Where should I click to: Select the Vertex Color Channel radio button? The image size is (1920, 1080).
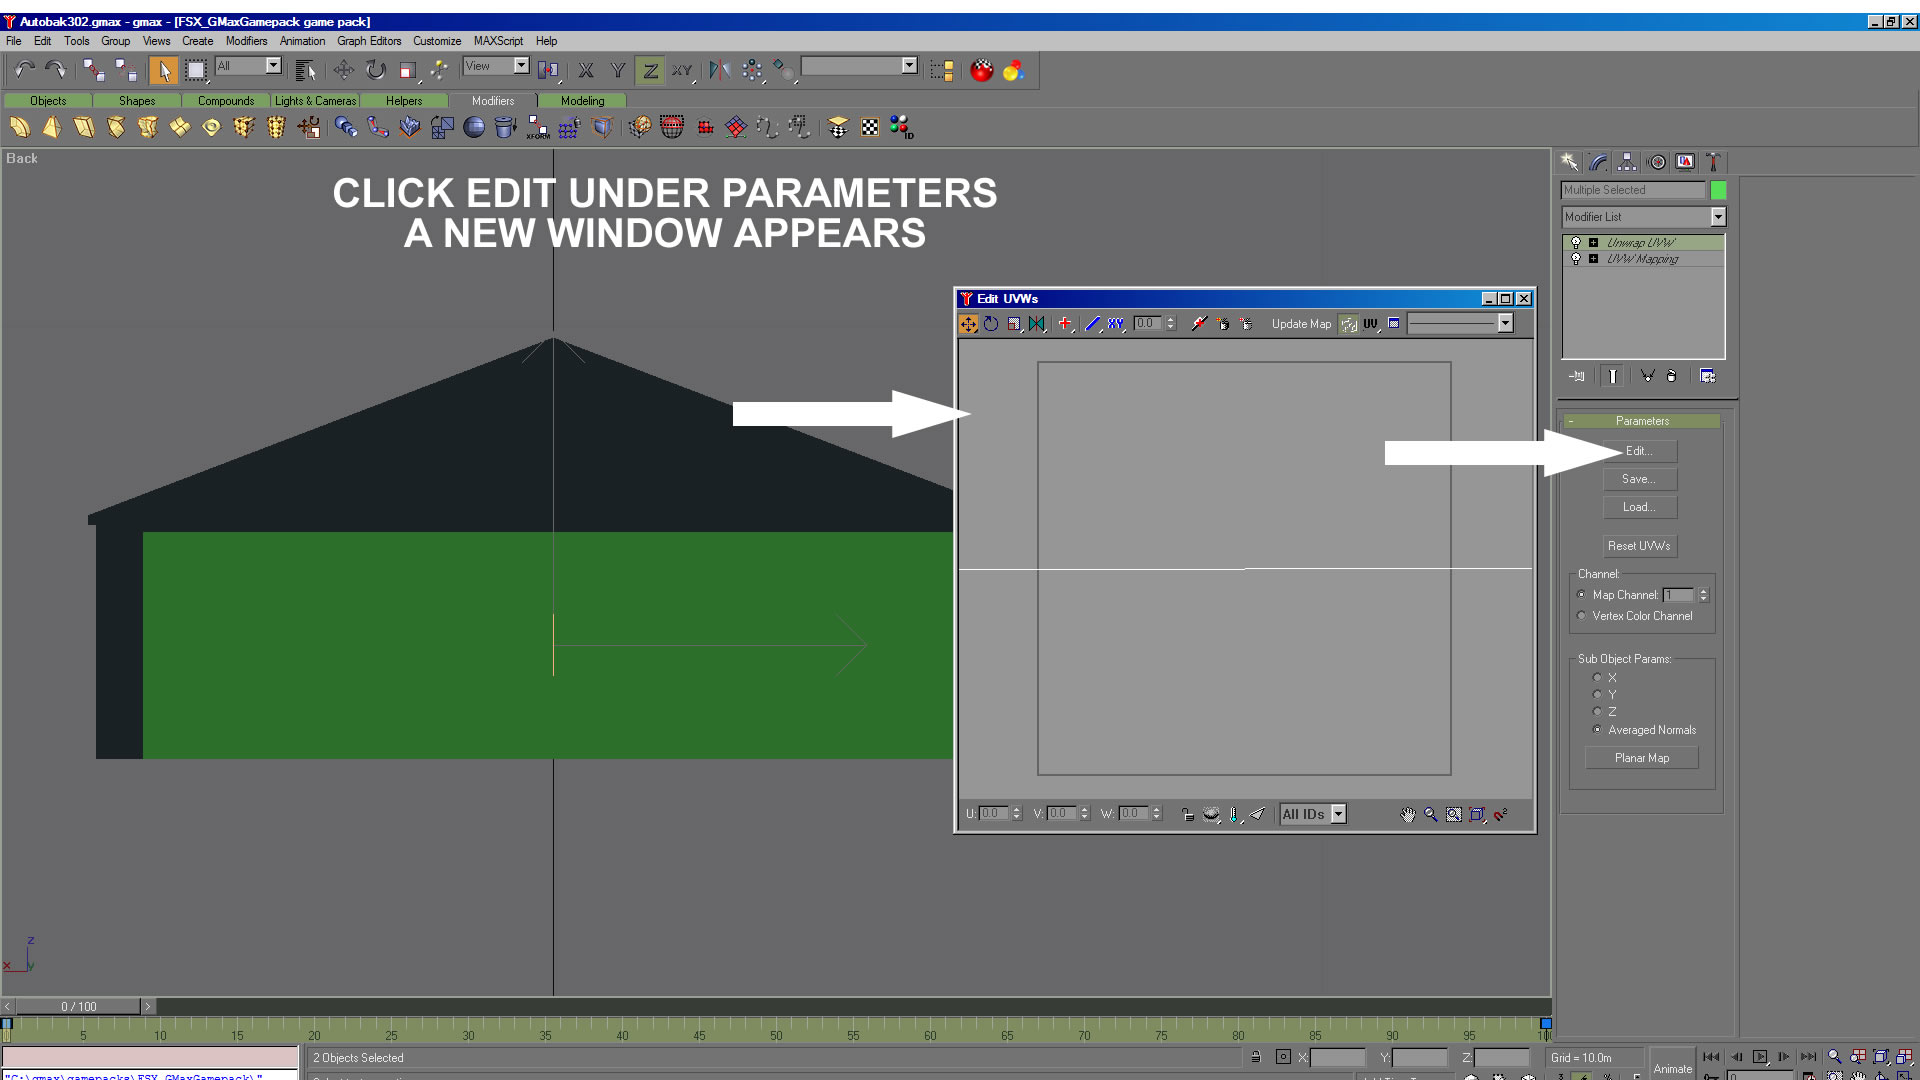pos(1582,616)
